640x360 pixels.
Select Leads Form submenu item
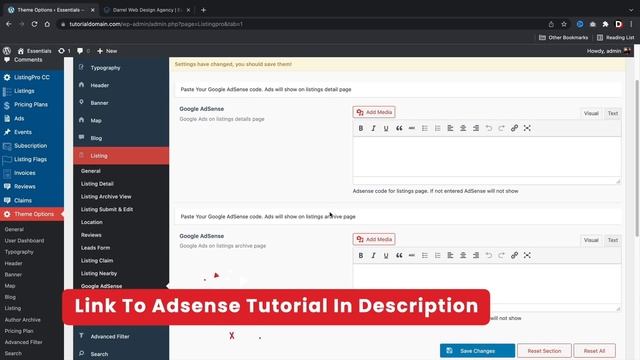(x=96, y=248)
